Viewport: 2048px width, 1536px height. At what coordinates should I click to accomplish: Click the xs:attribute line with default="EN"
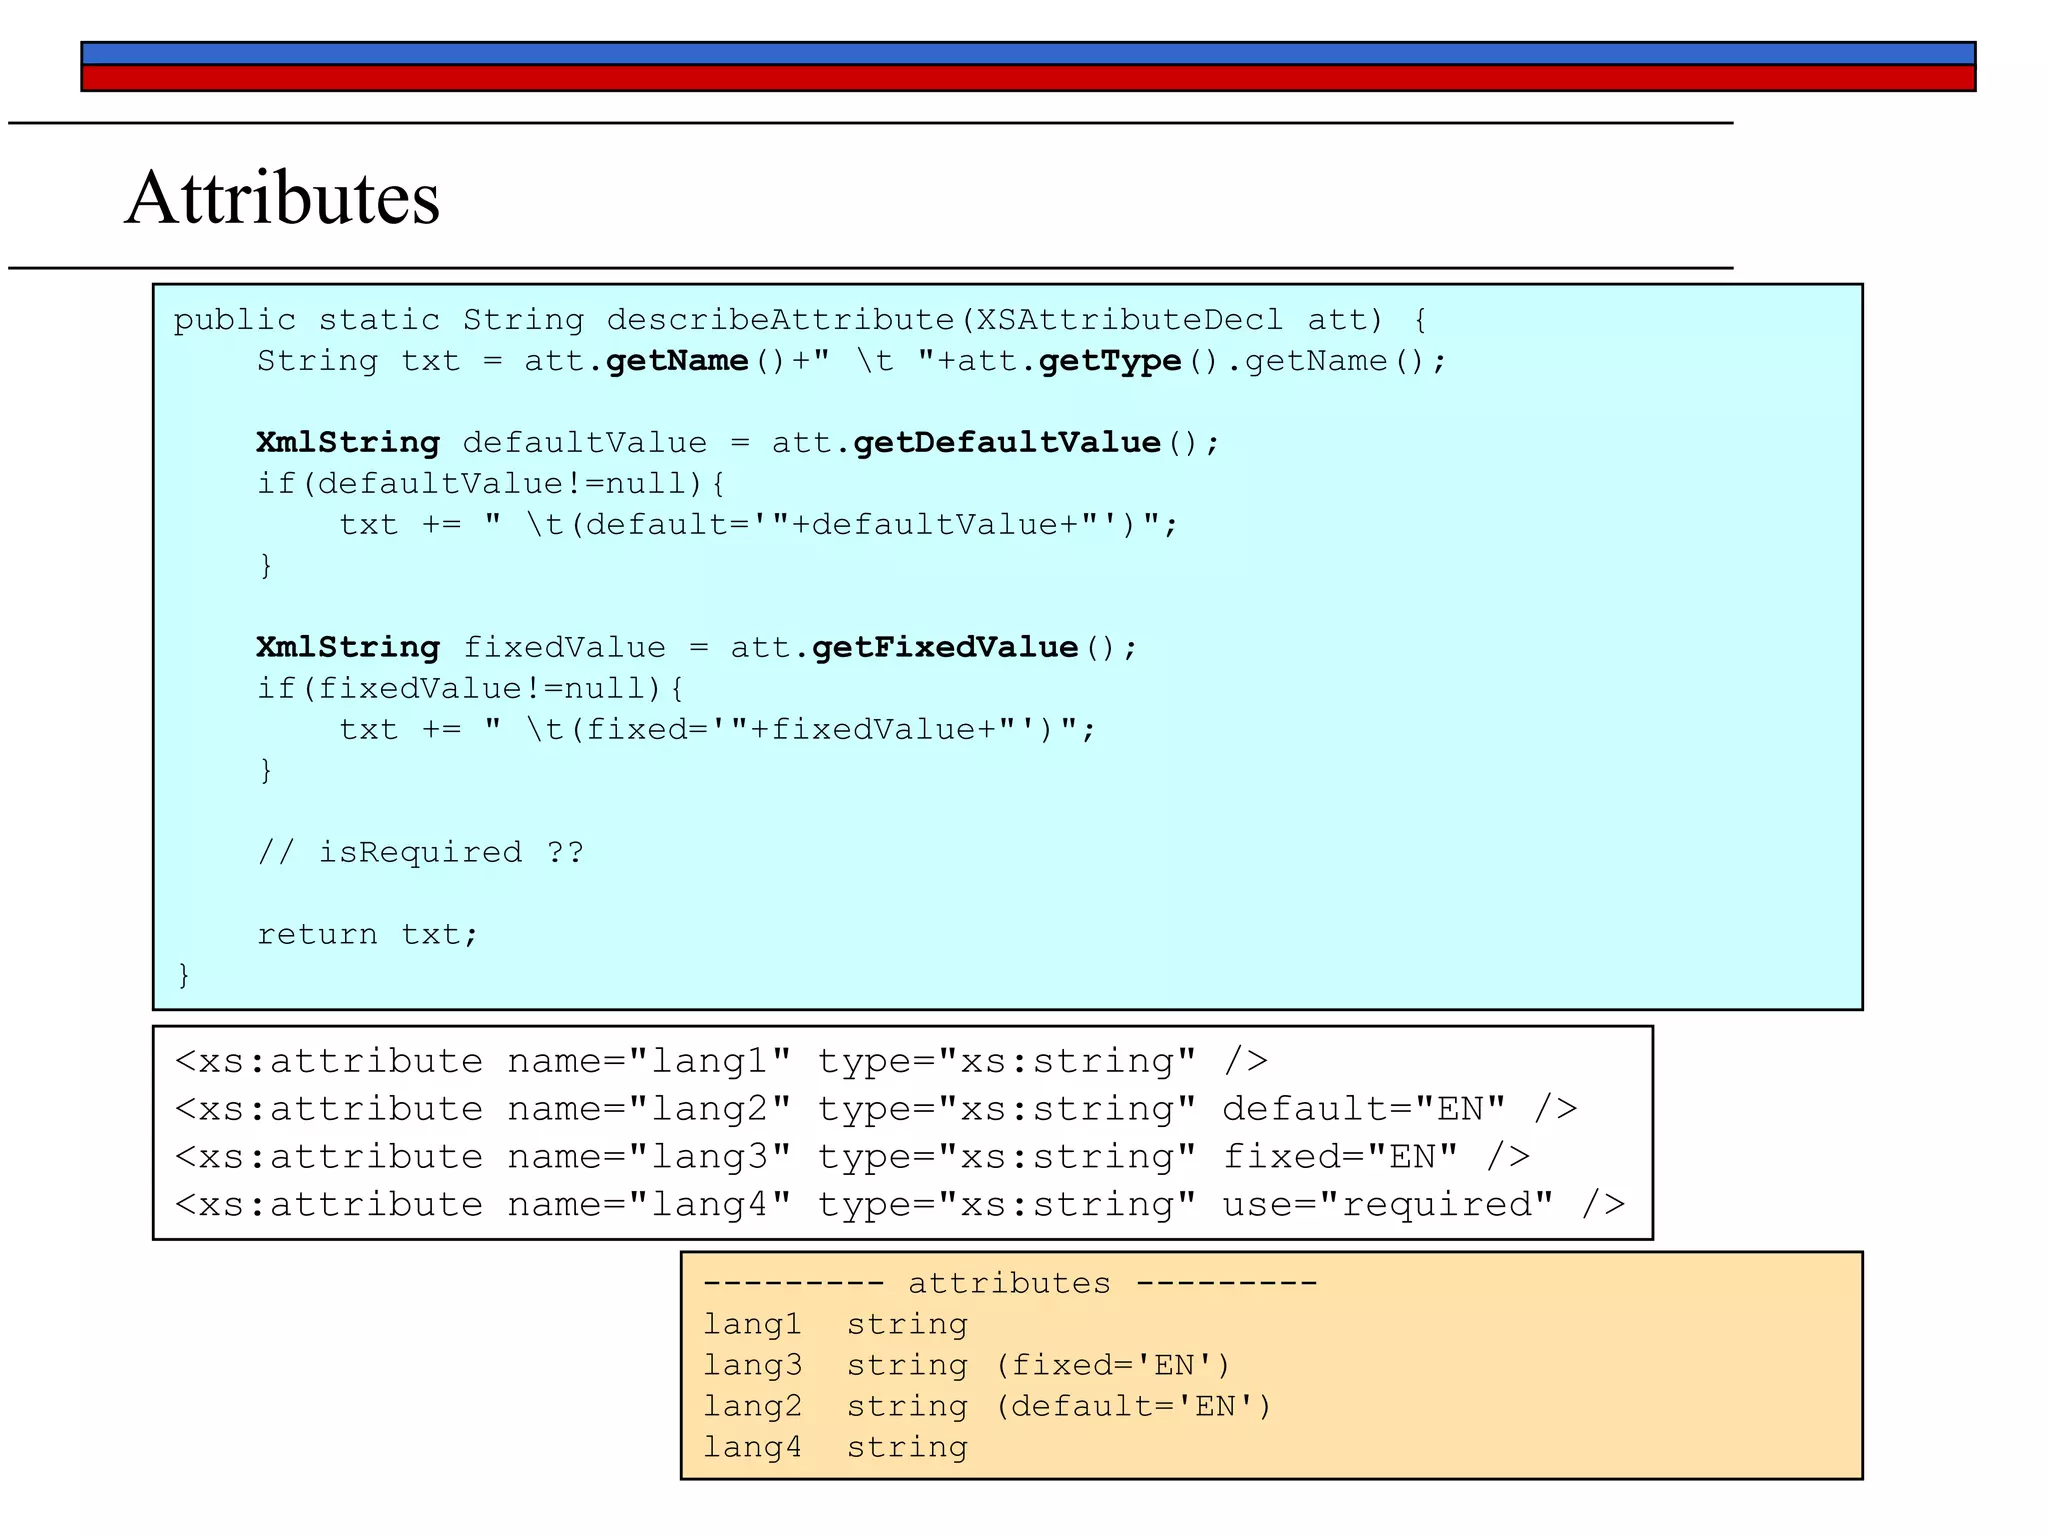pyautogui.click(x=876, y=1109)
